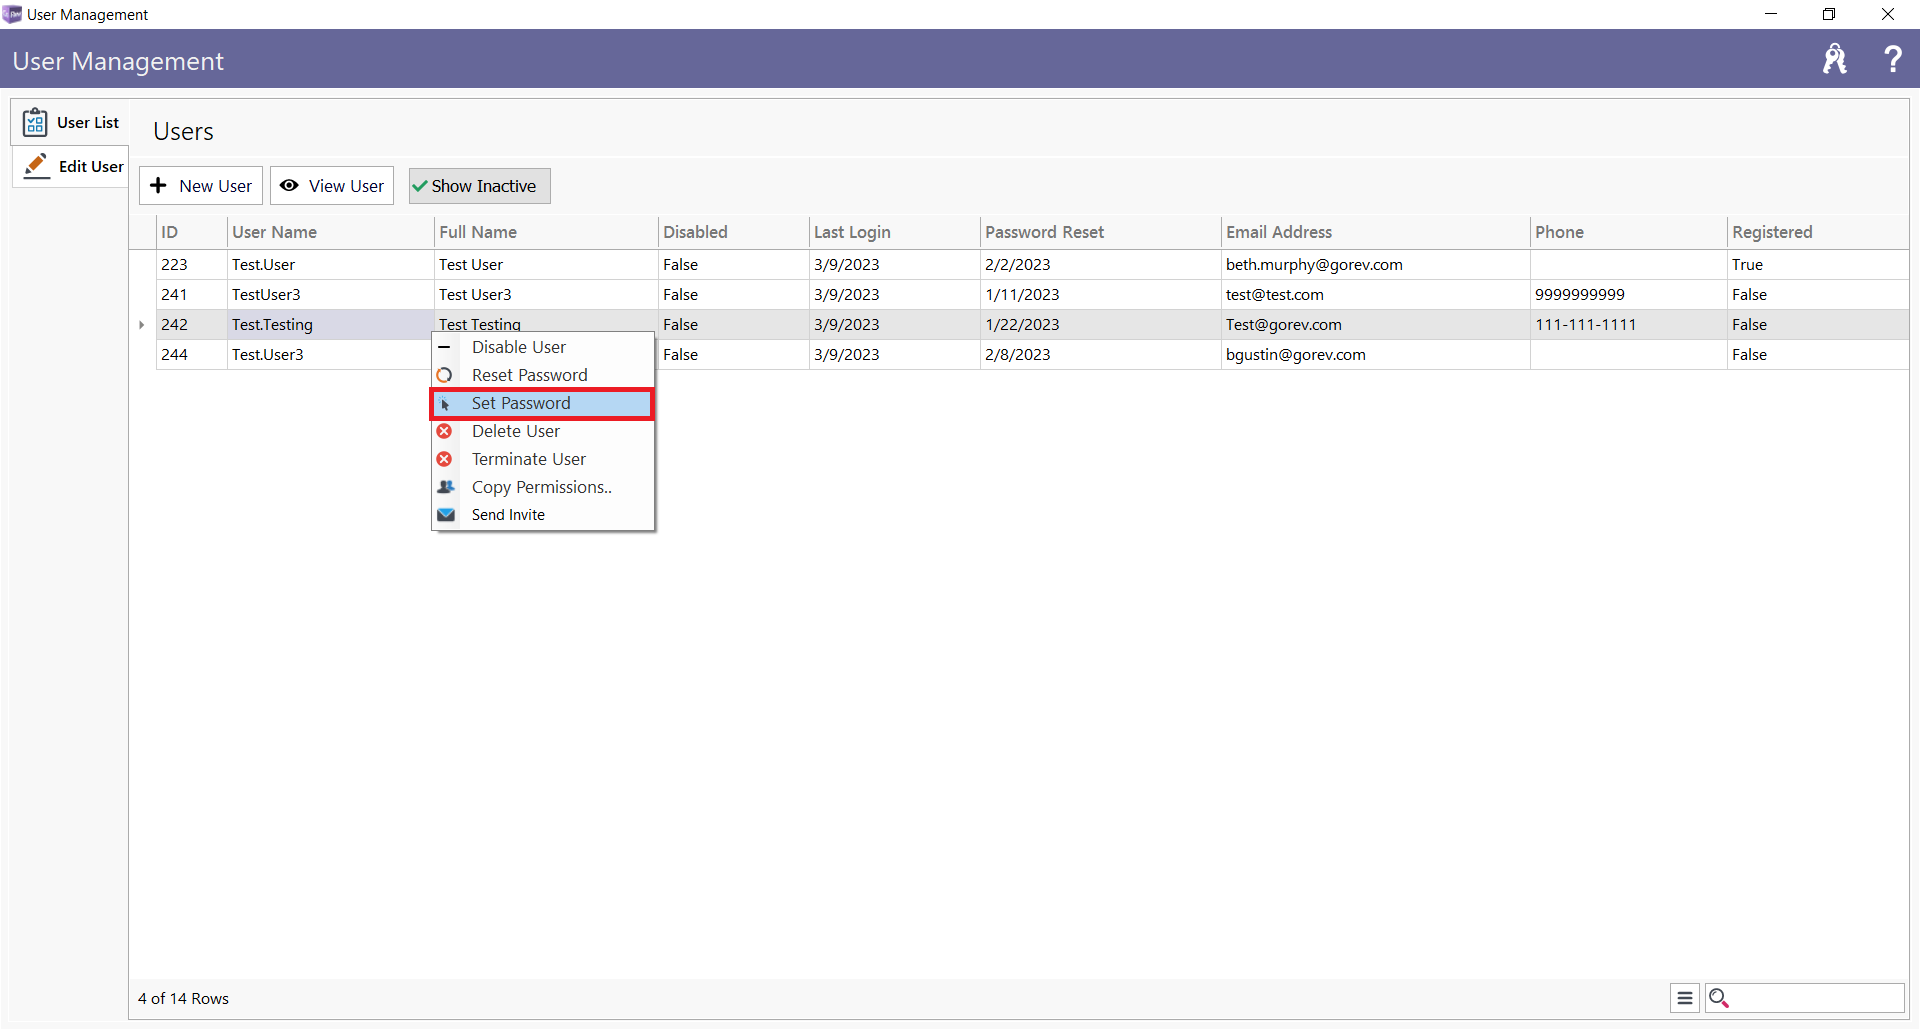The width and height of the screenshot is (1920, 1029).
Task: Click the search magnifier icon
Action: 1719,998
